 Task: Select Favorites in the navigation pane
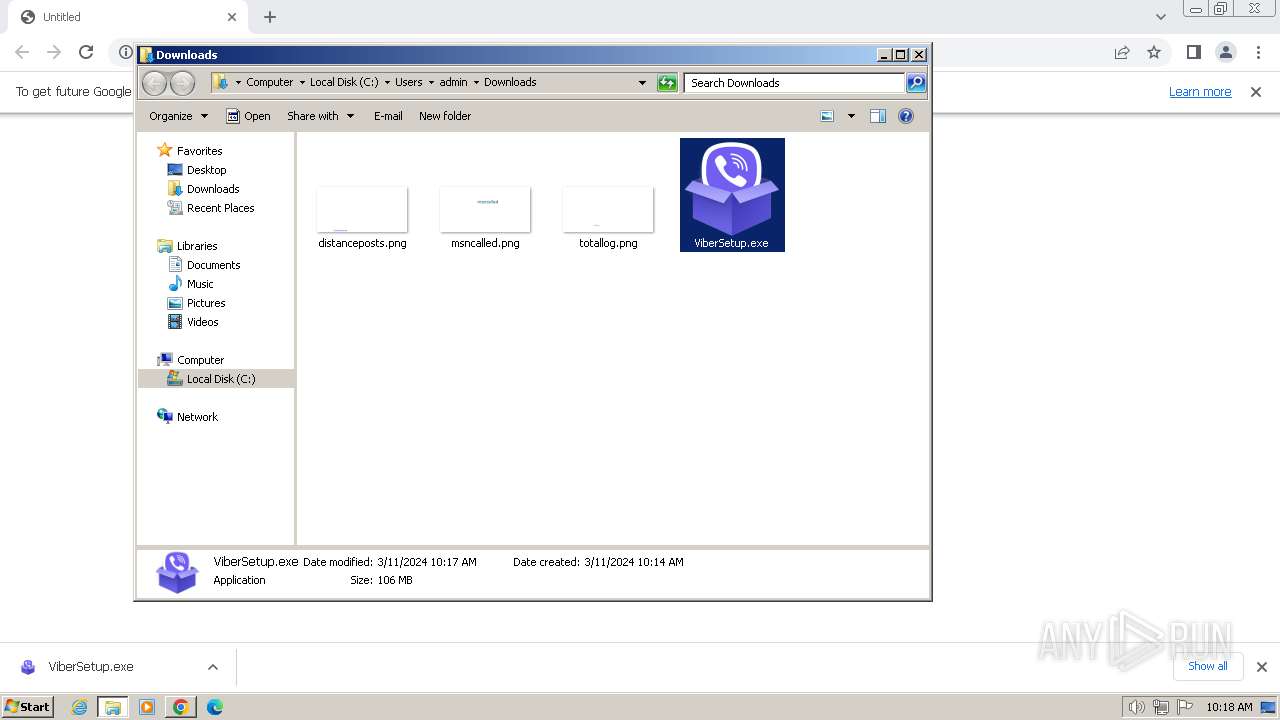(x=199, y=151)
